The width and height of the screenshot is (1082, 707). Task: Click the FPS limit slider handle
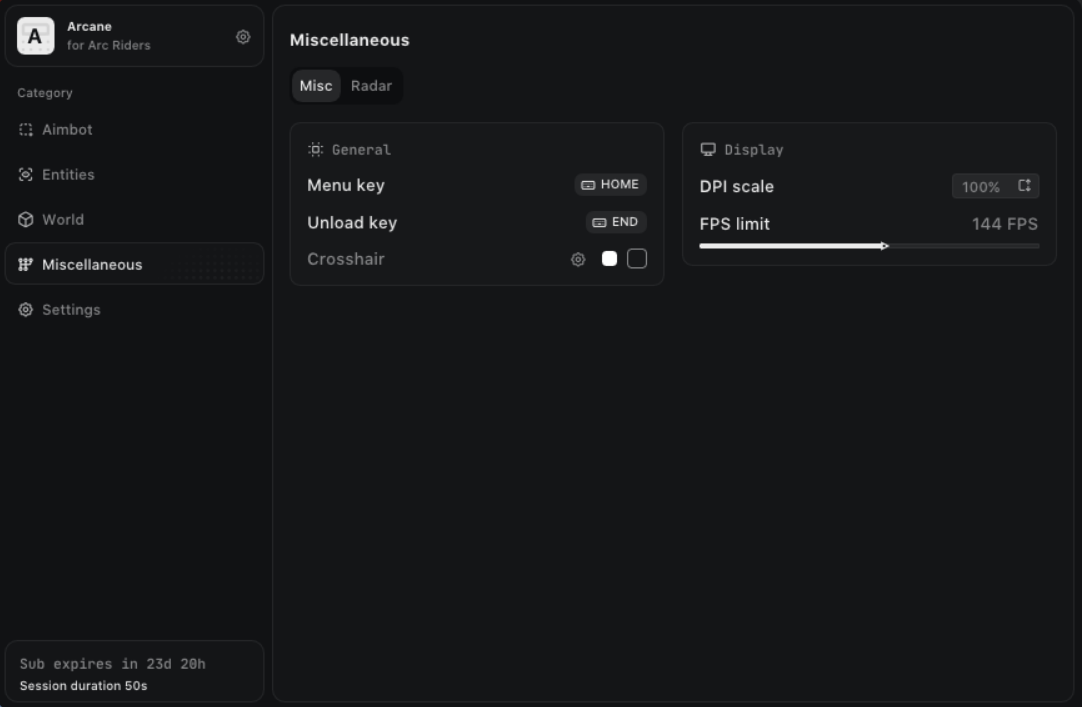pyautogui.click(x=884, y=245)
